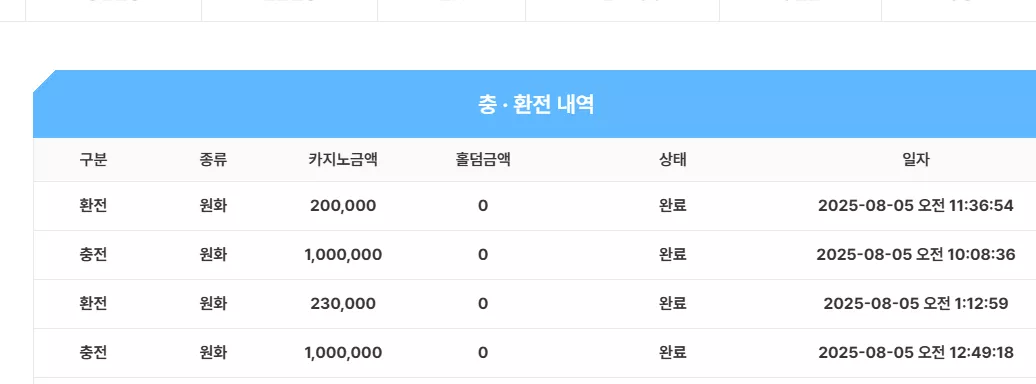Click the 홀덤금액 0 in the 200,000 row

[483, 206]
